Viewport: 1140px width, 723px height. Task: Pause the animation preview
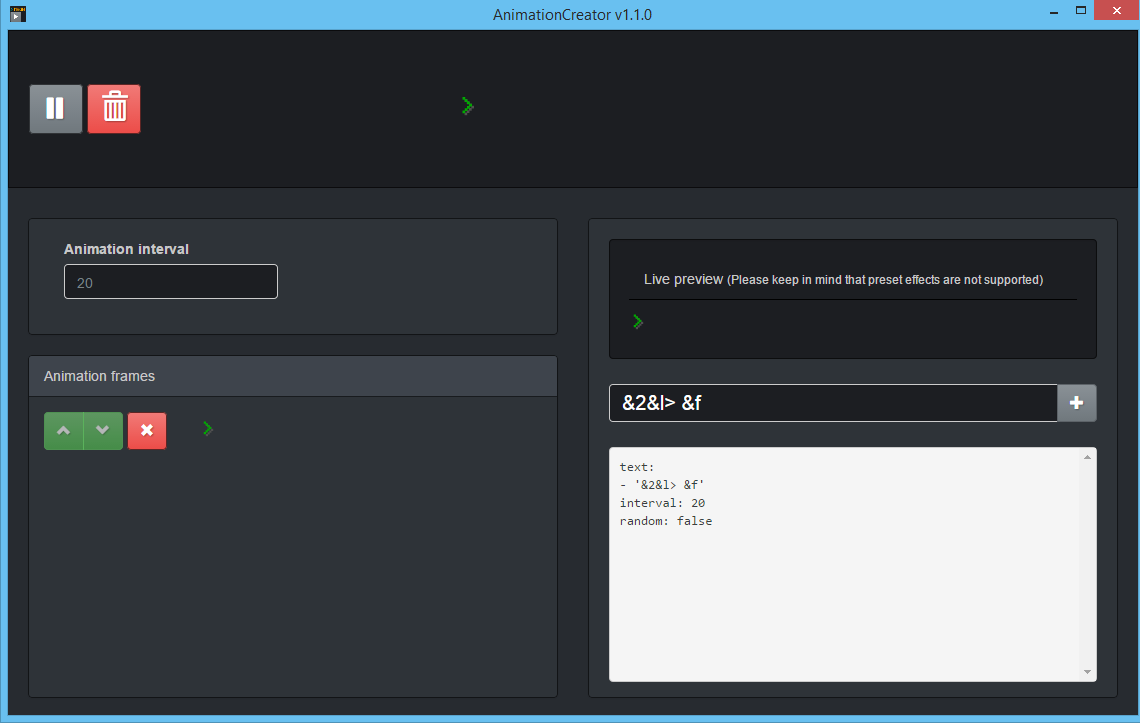[56, 109]
